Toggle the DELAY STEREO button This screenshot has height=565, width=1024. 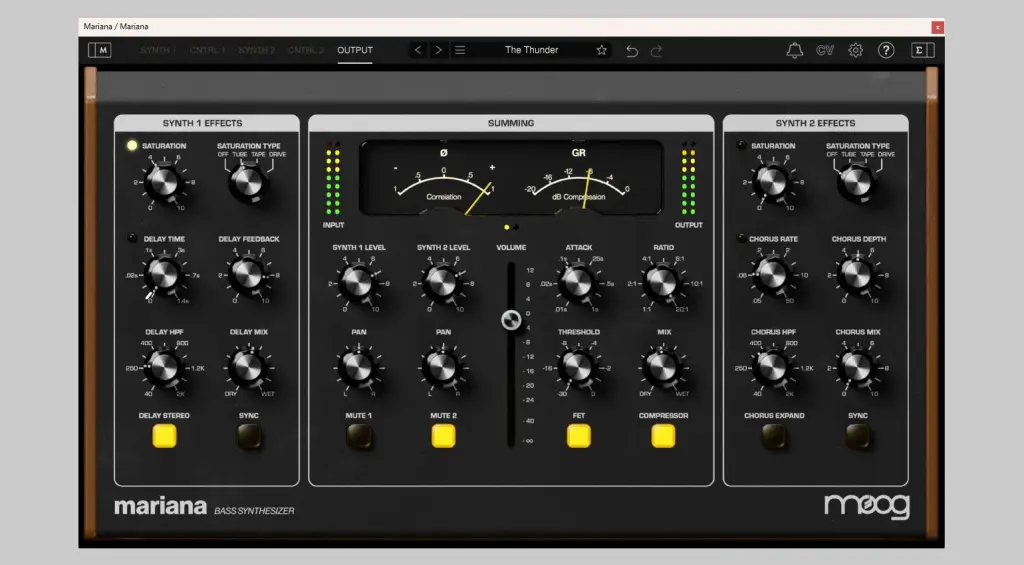point(164,436)
